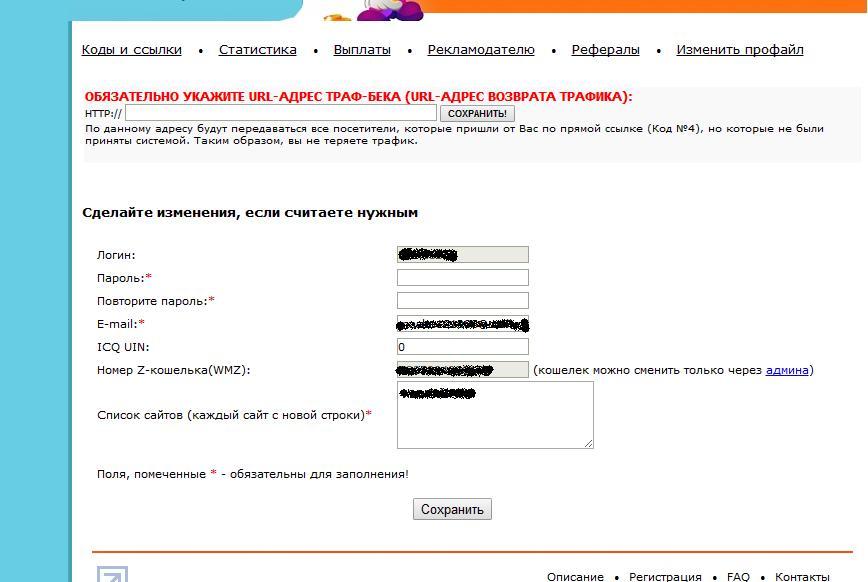
Task: Click the Список сайтов label text
Action: [x=234, y=415]
